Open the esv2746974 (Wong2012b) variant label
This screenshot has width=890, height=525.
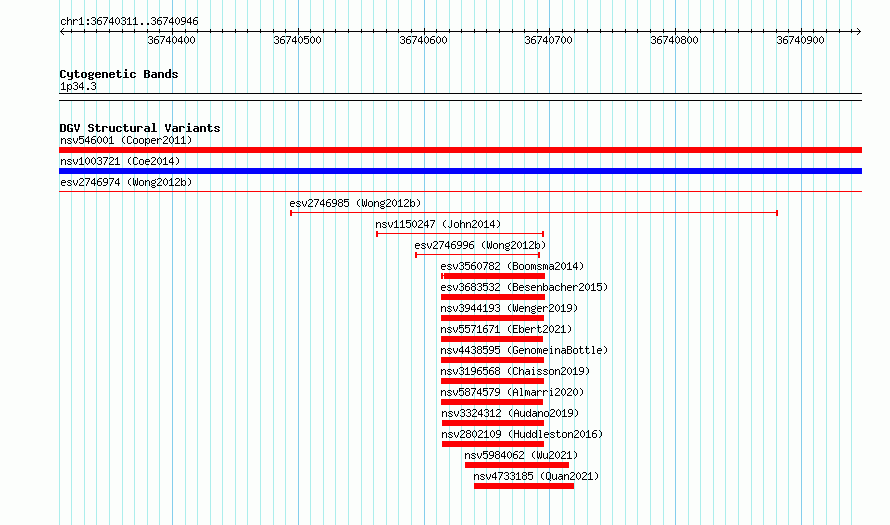click(x=126, y=182)
